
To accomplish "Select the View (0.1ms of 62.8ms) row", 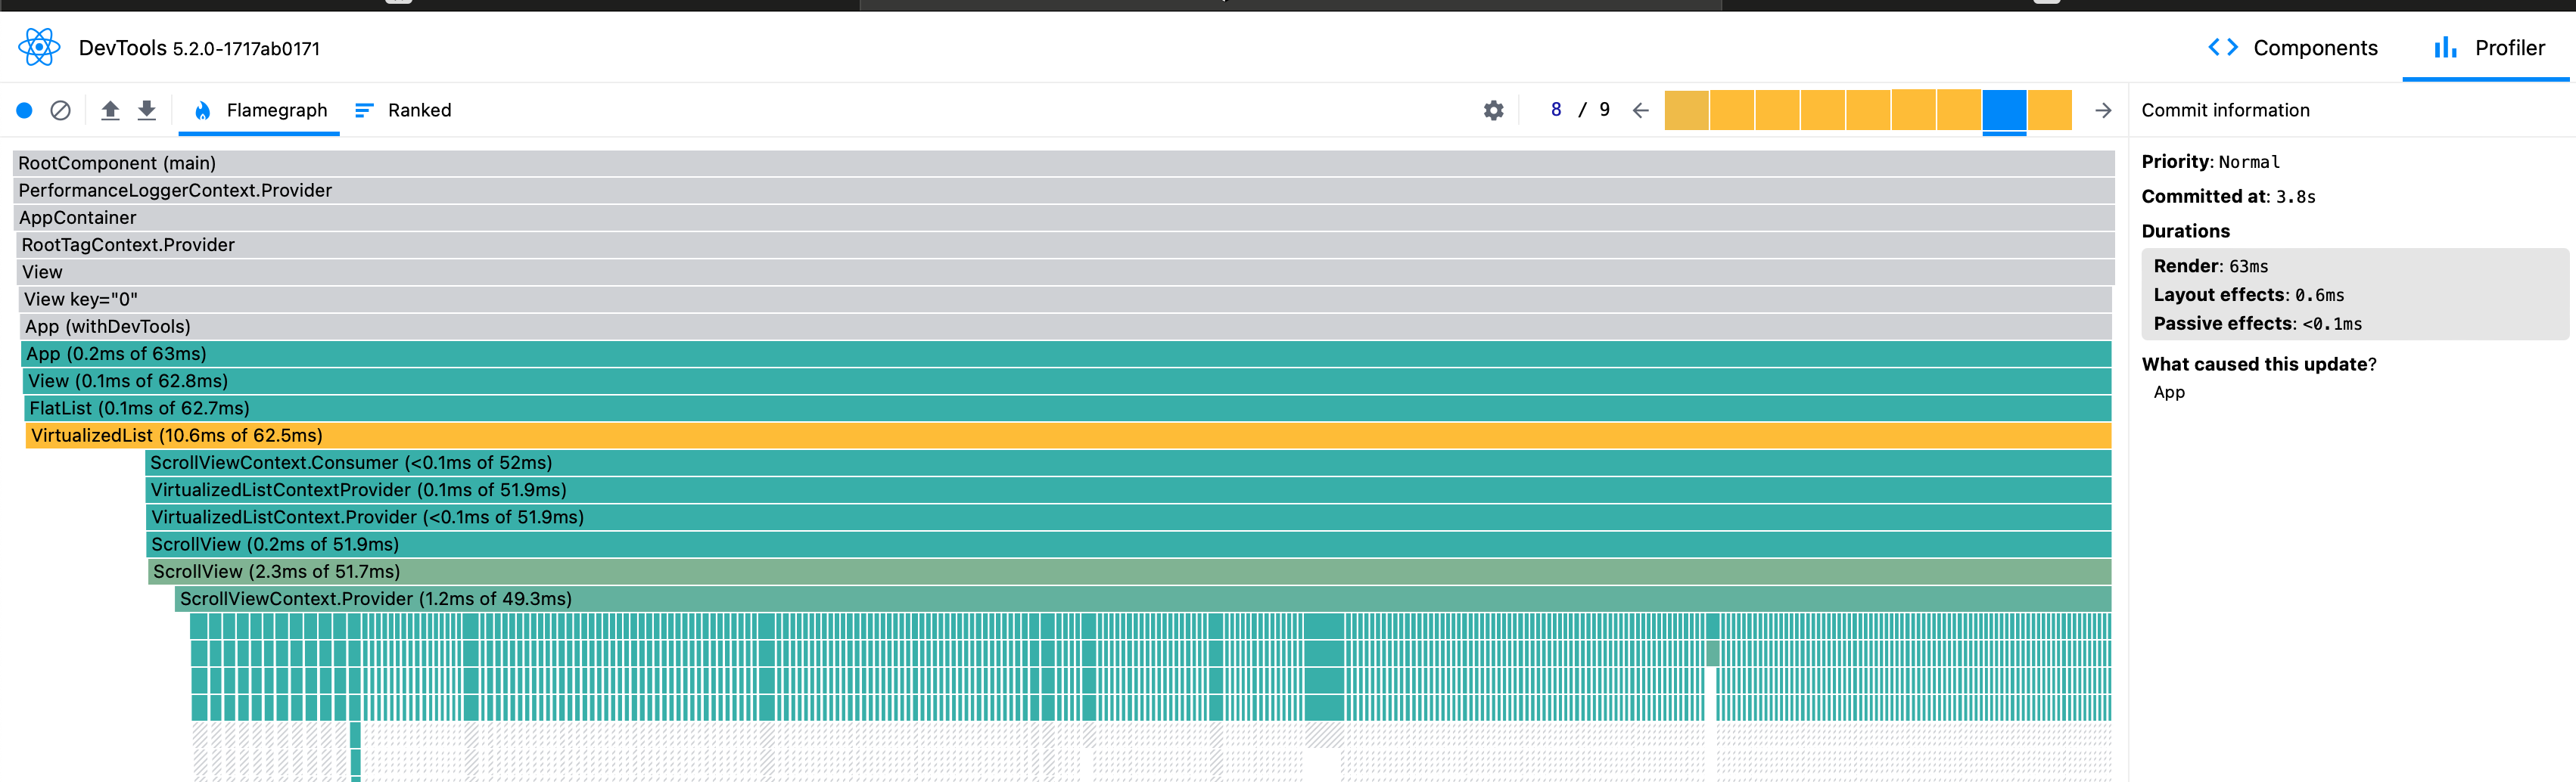I will click(x=1067, y=380).
